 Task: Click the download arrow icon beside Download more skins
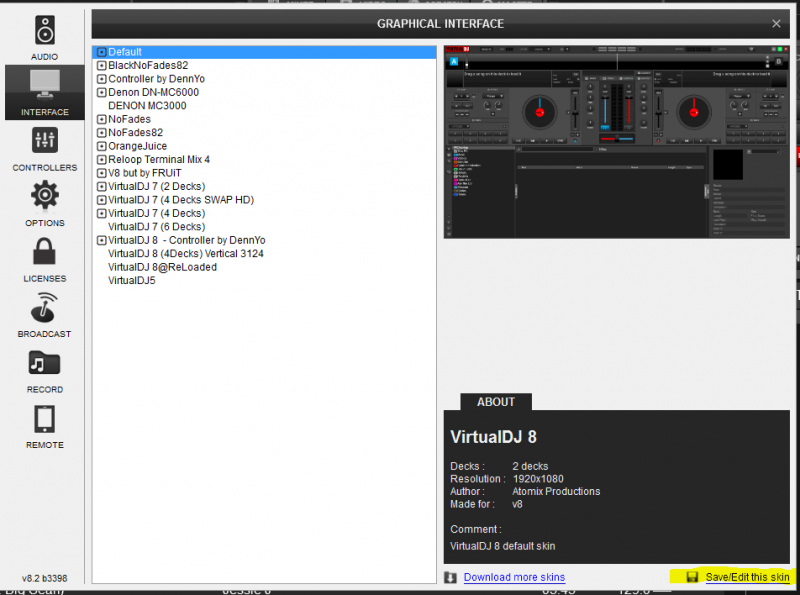coord(451,577)
